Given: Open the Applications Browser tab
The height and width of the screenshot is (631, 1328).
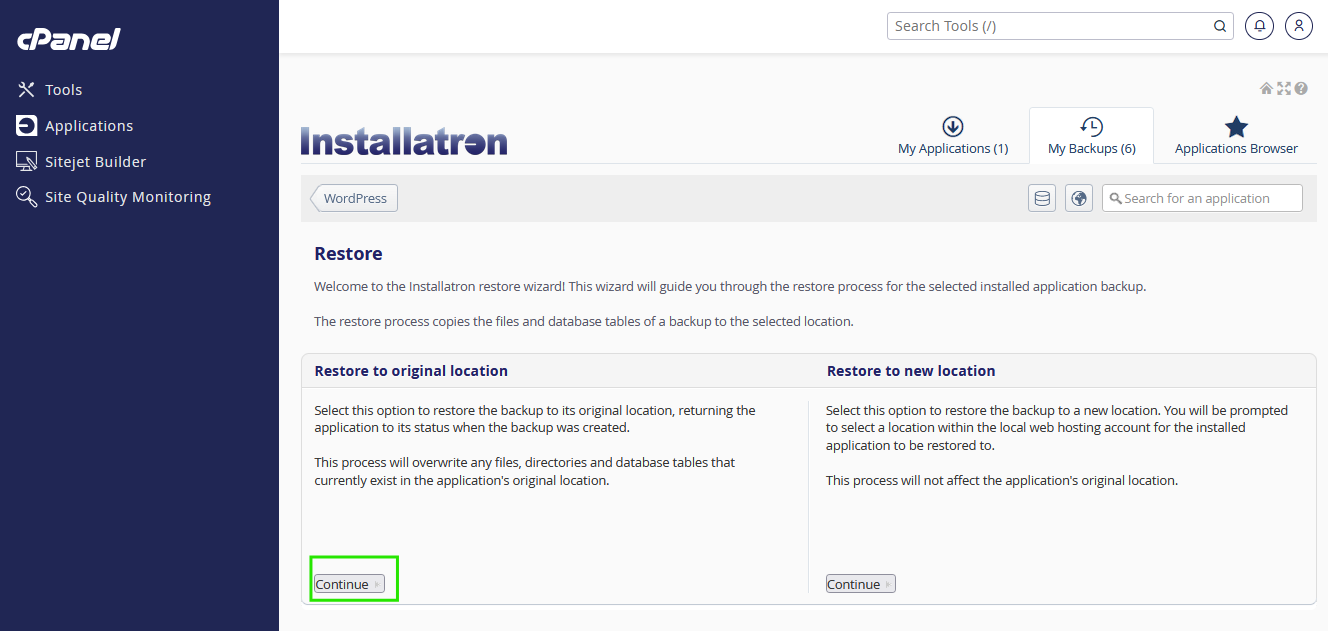Looking at the screenshot, I should point(1236,137).
